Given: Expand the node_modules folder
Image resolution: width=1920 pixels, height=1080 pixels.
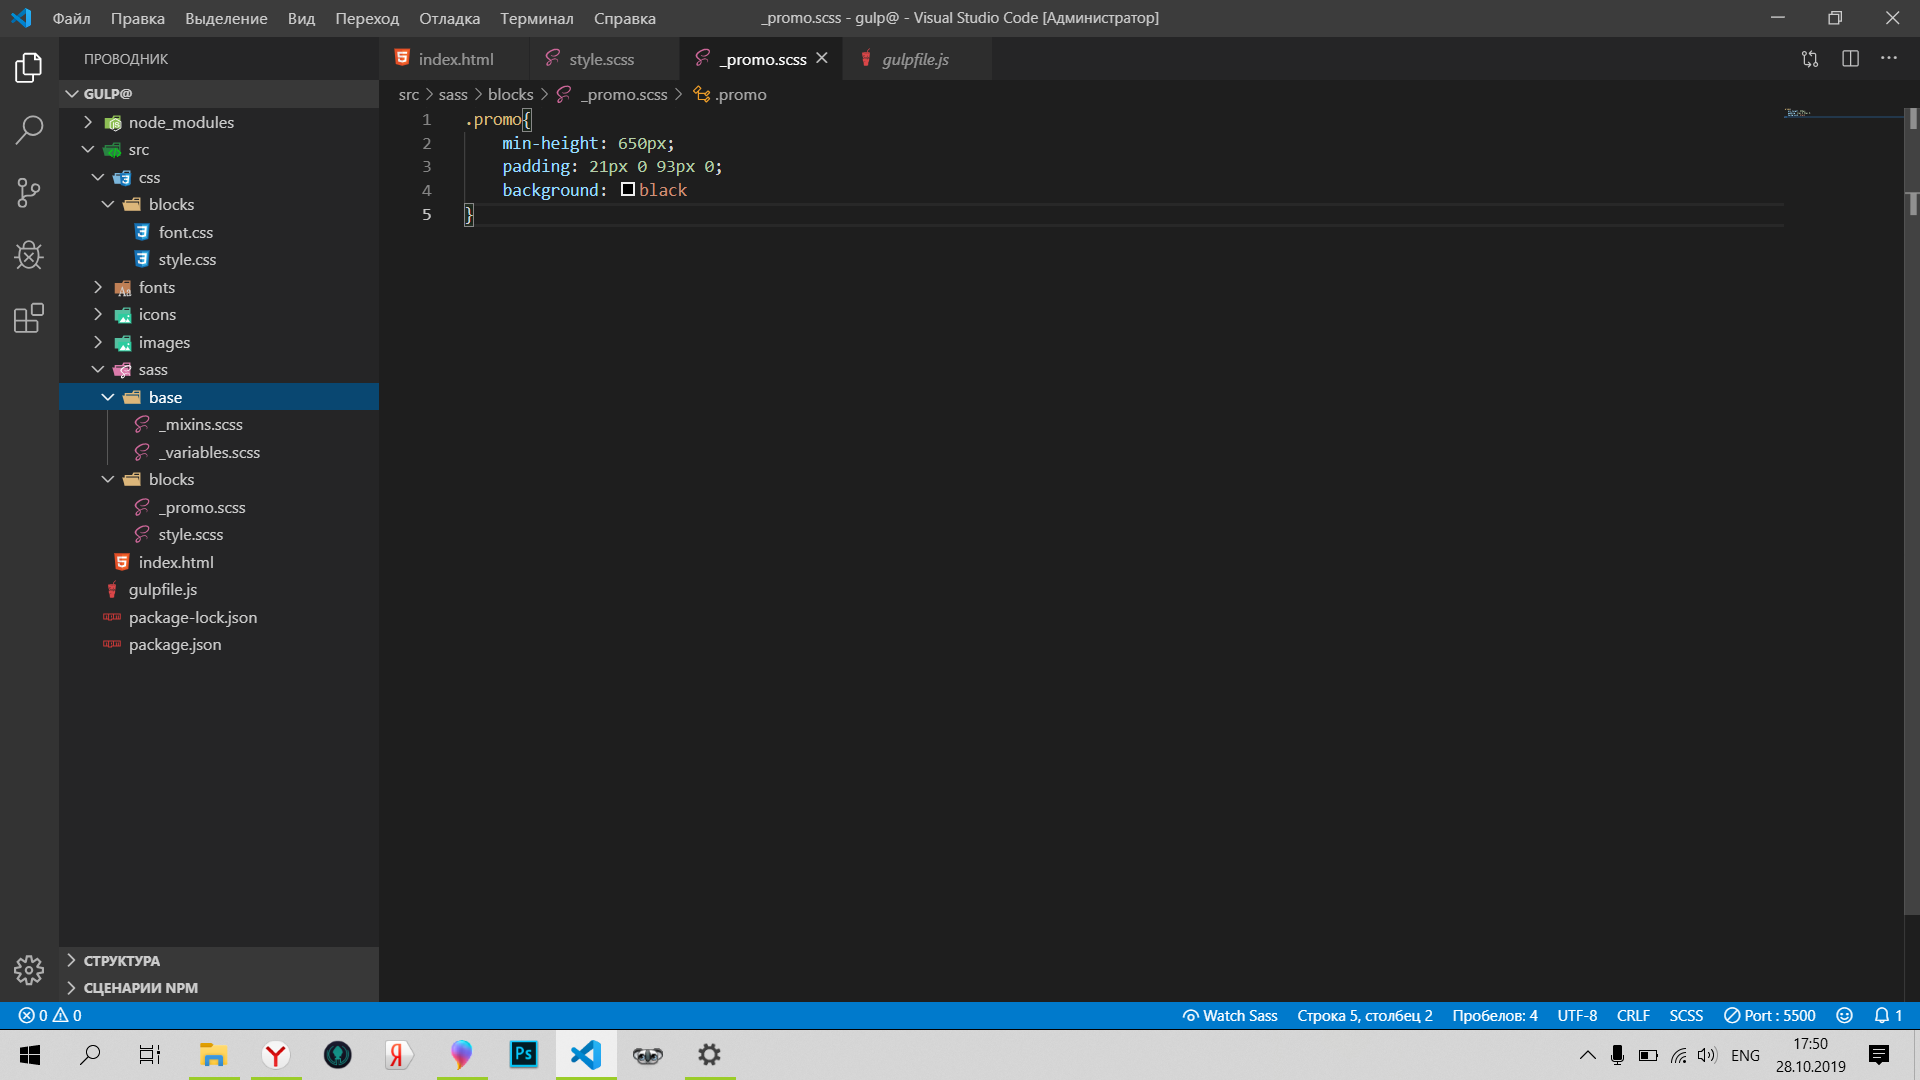Looking at the screenshot, I should (88, 122).
